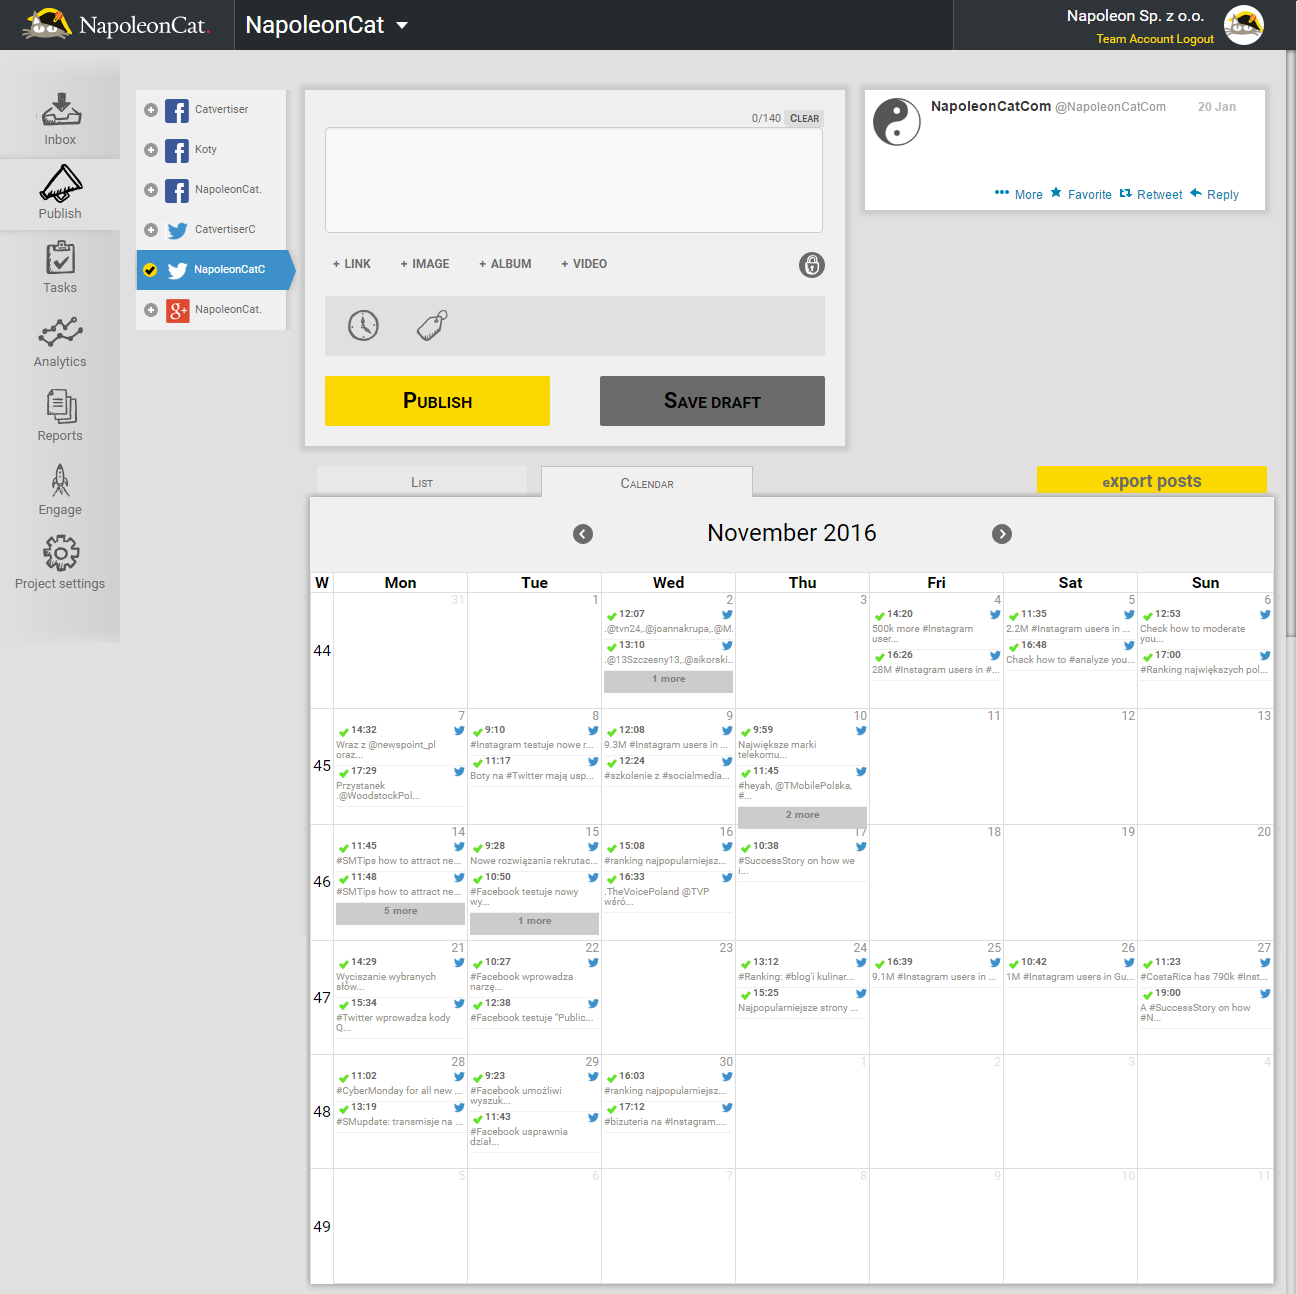Toggle selection of NapoleonCat. Facebook profile
The height and width of the screenshot is (1294, 1297).
point(151,190)
